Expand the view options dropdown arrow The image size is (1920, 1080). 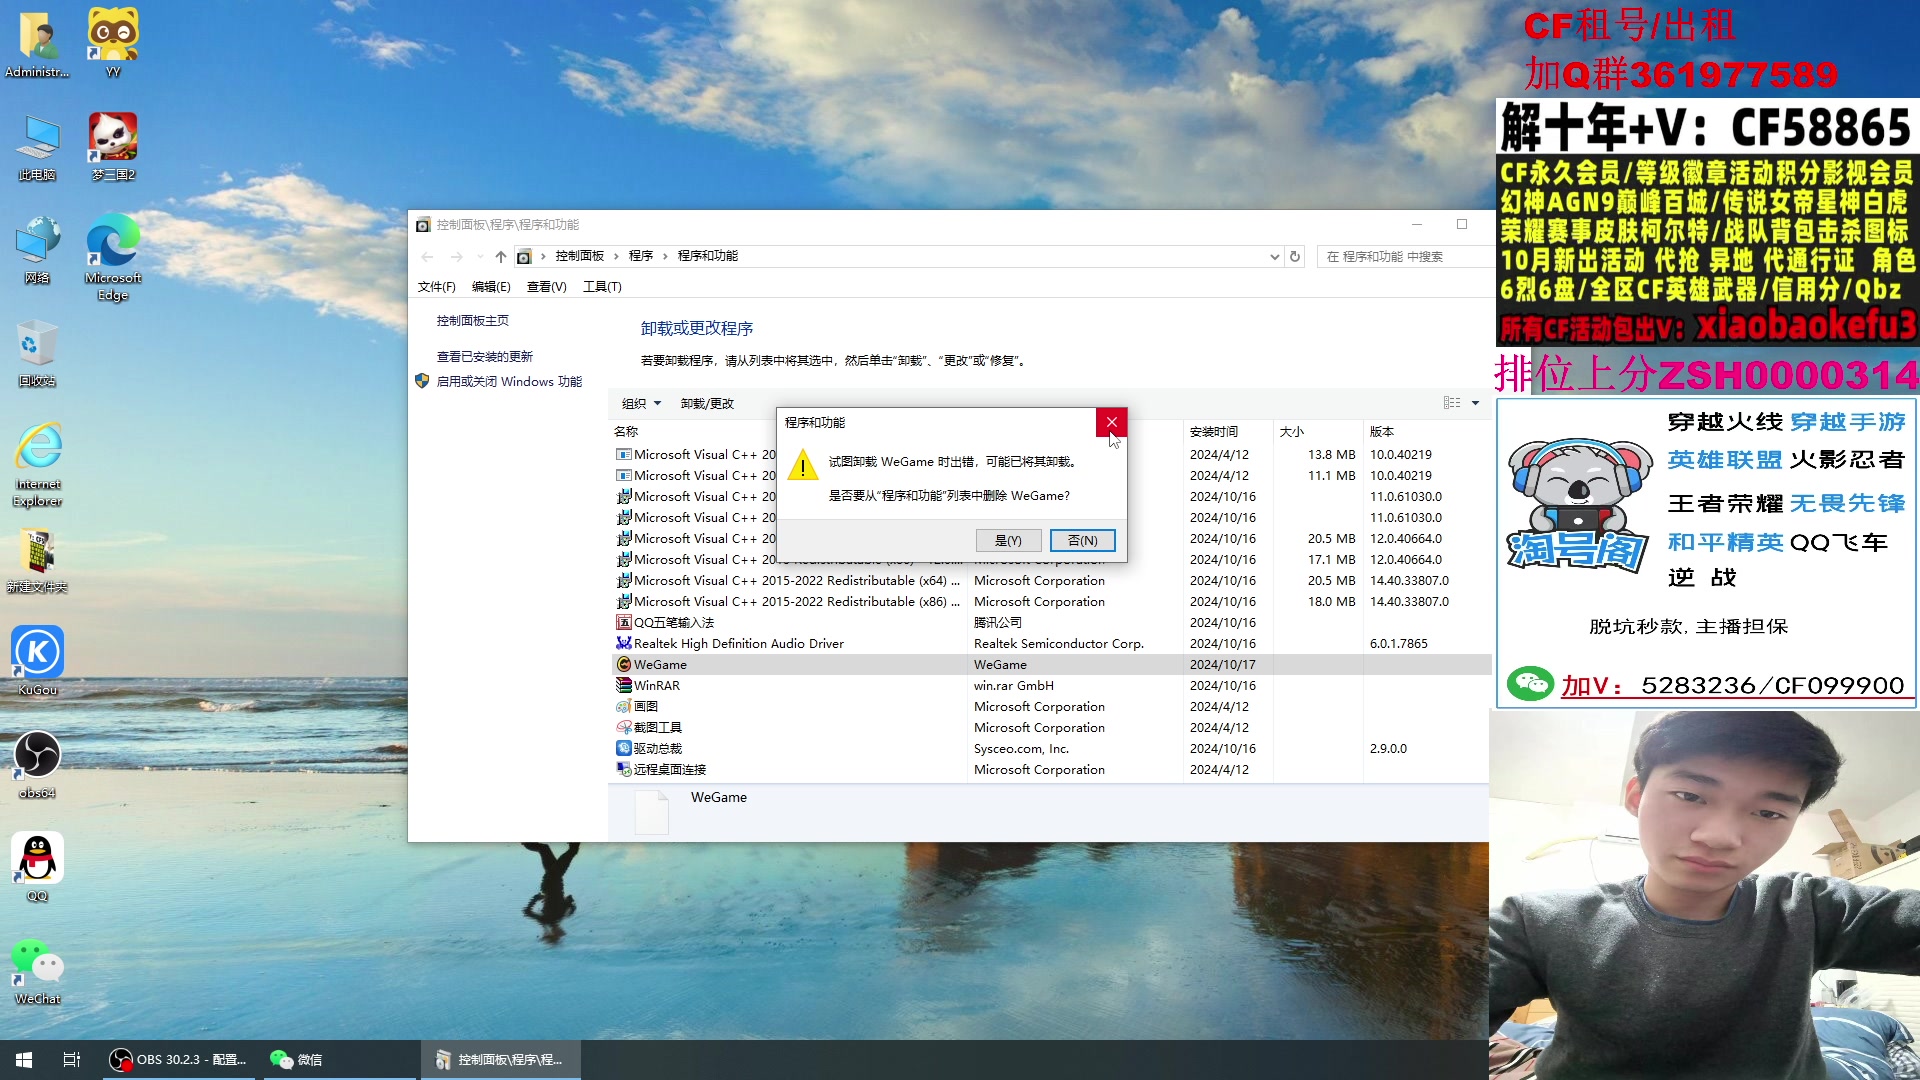point(1475,403)
